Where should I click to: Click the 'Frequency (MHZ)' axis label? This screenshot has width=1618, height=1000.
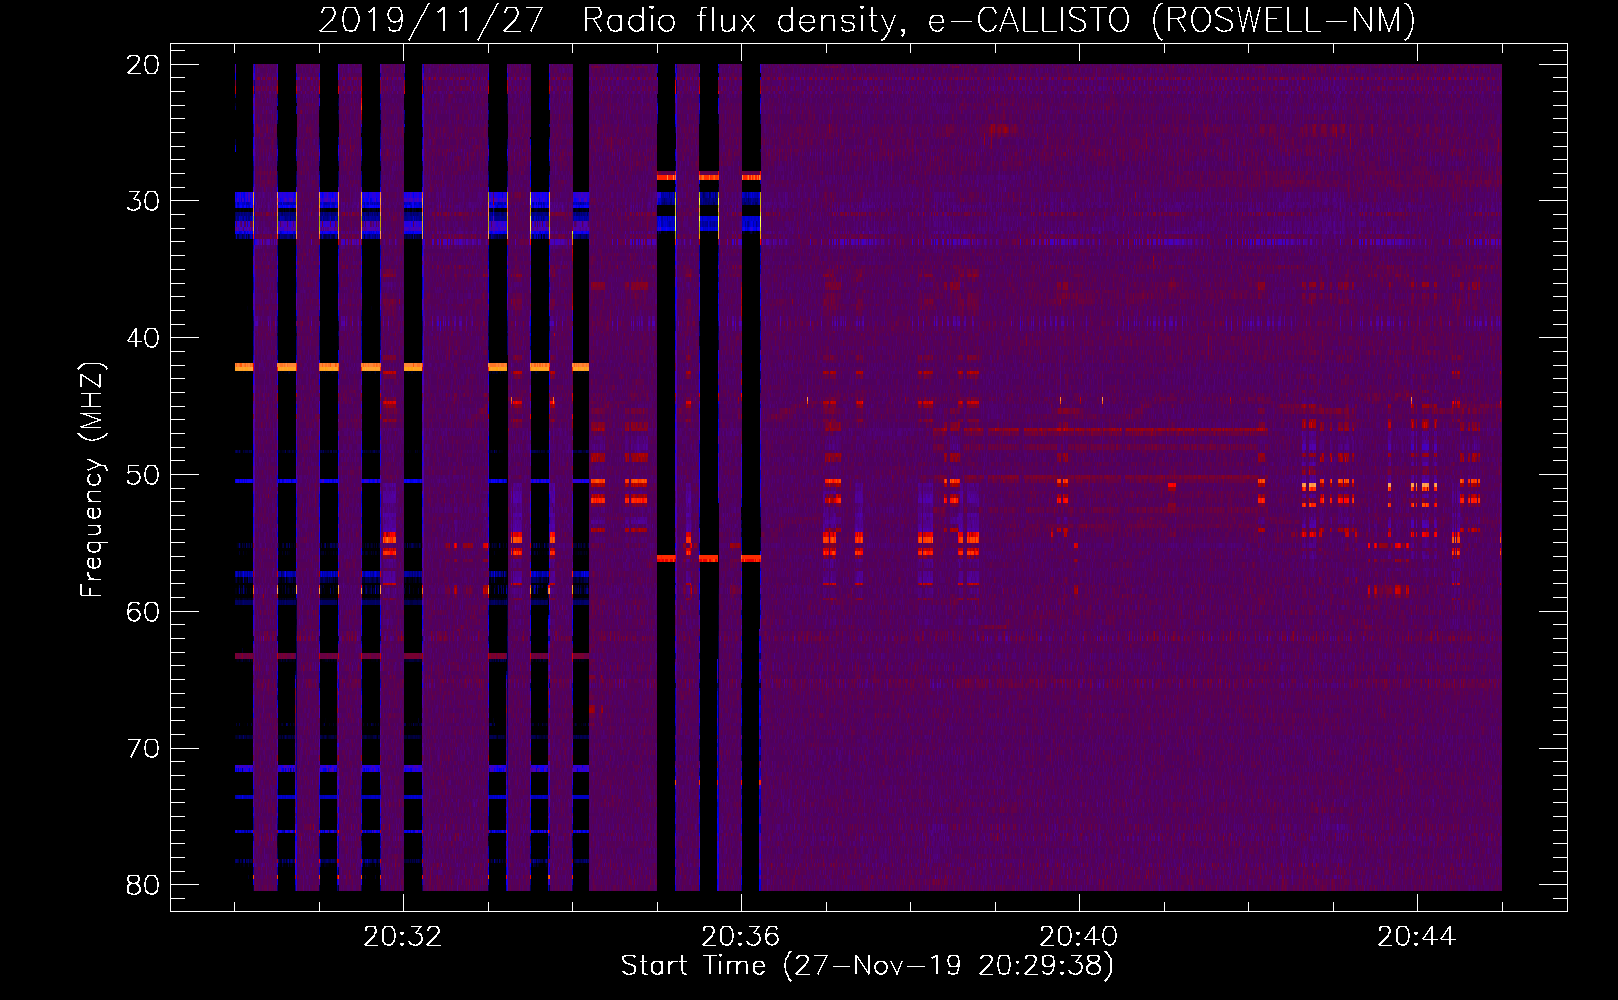(x=92, y=480)
